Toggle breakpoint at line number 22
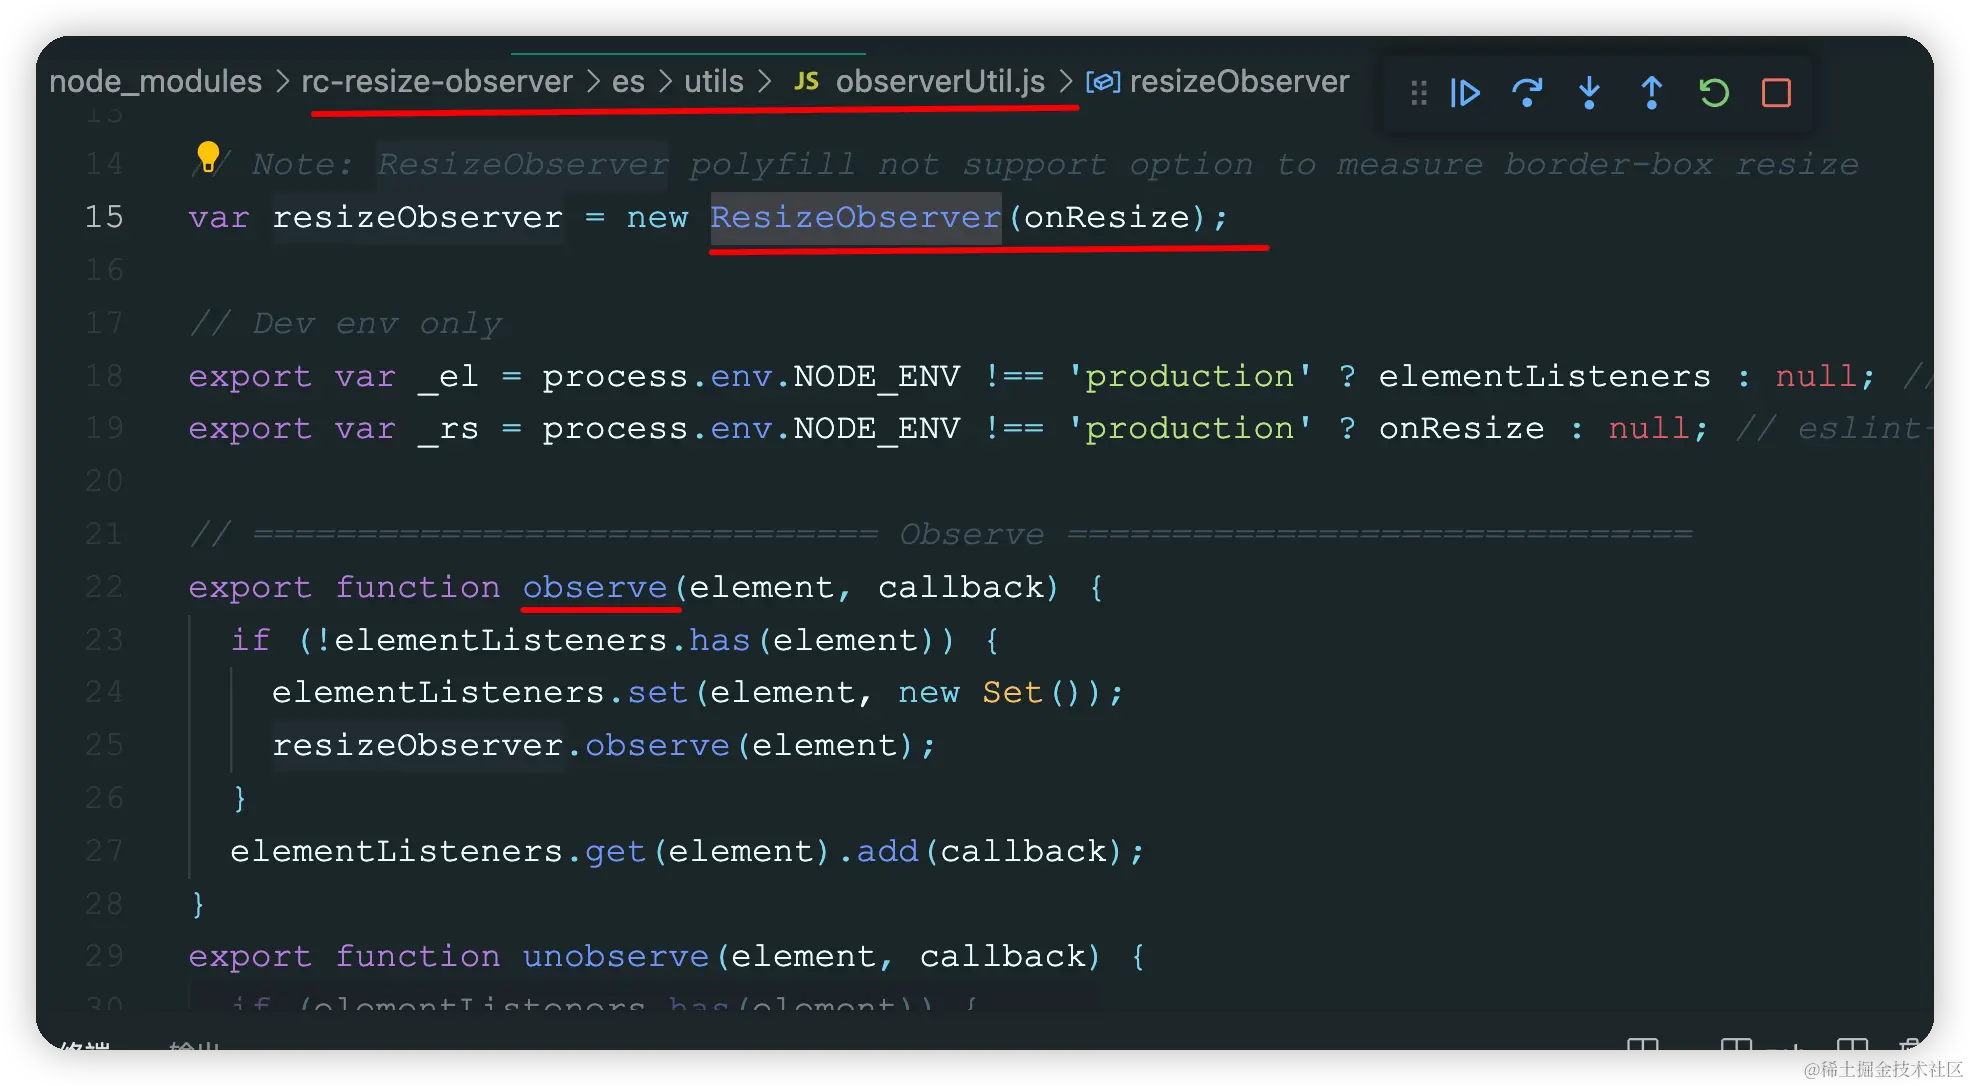Image resolution: width=1970 pixels, height=1086 pixels. click(x=104, y=587)
